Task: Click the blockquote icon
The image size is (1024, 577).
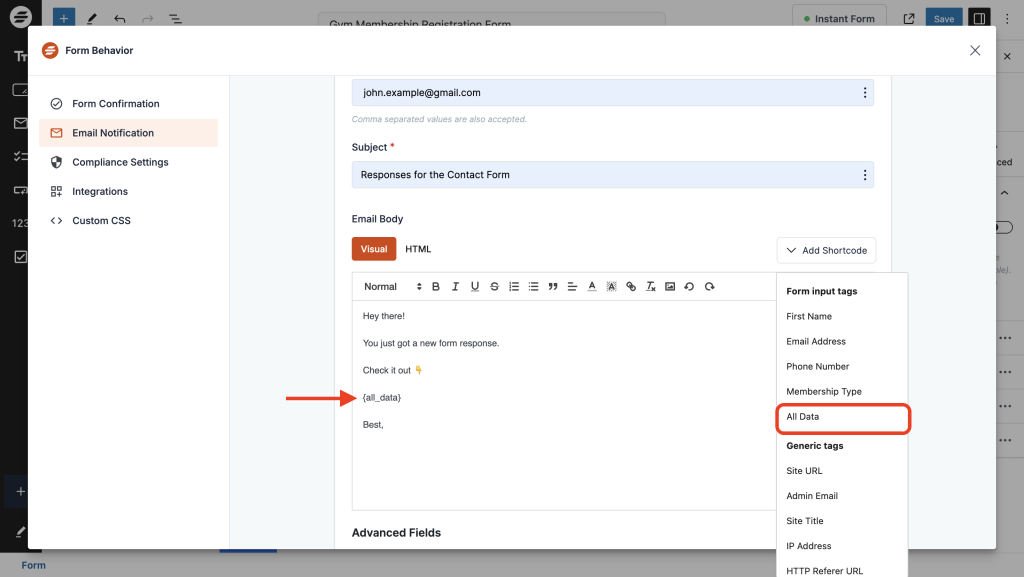Action: 553,287
